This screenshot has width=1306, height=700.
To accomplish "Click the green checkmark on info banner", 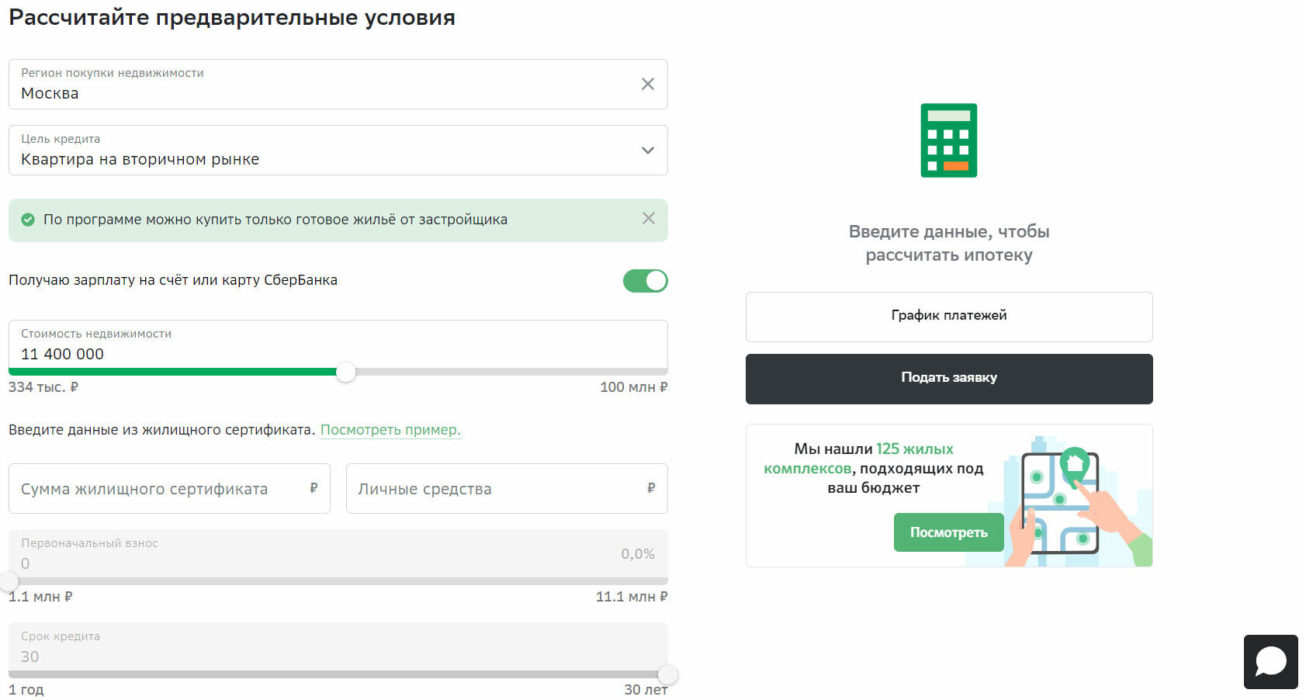I will point(27,219).
